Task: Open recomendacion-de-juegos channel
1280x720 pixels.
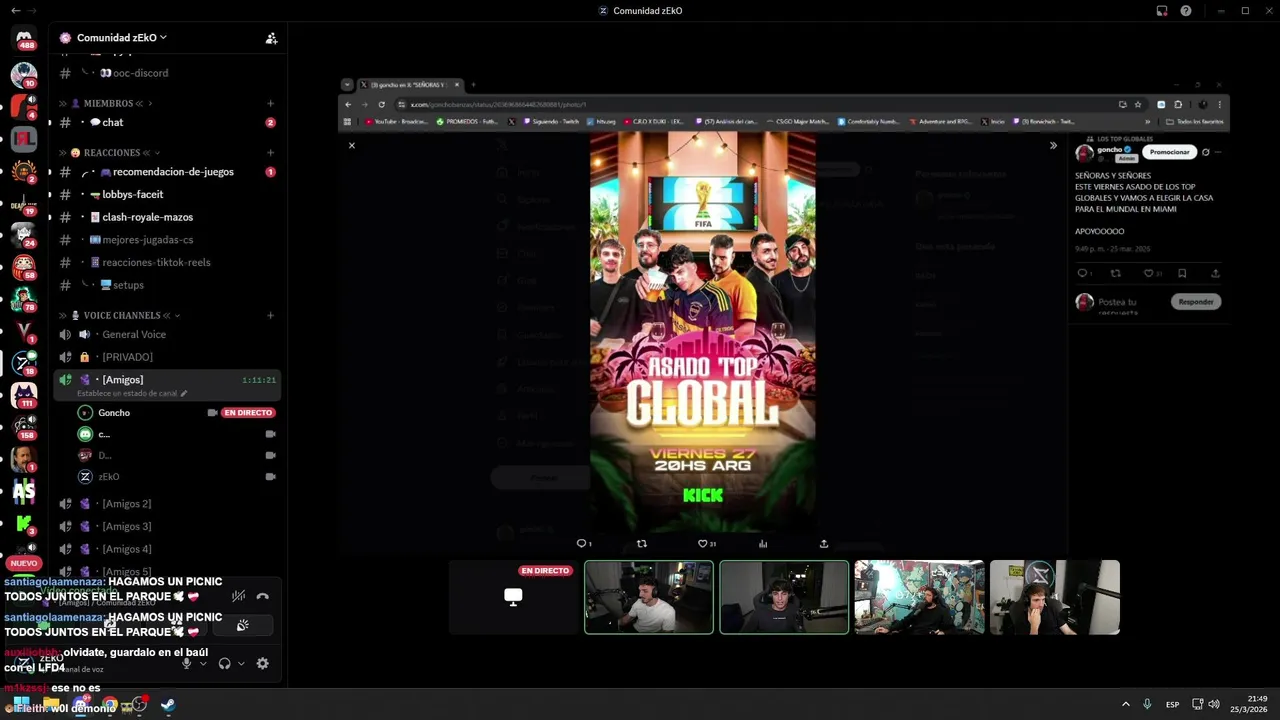Action: coord(166,172)
